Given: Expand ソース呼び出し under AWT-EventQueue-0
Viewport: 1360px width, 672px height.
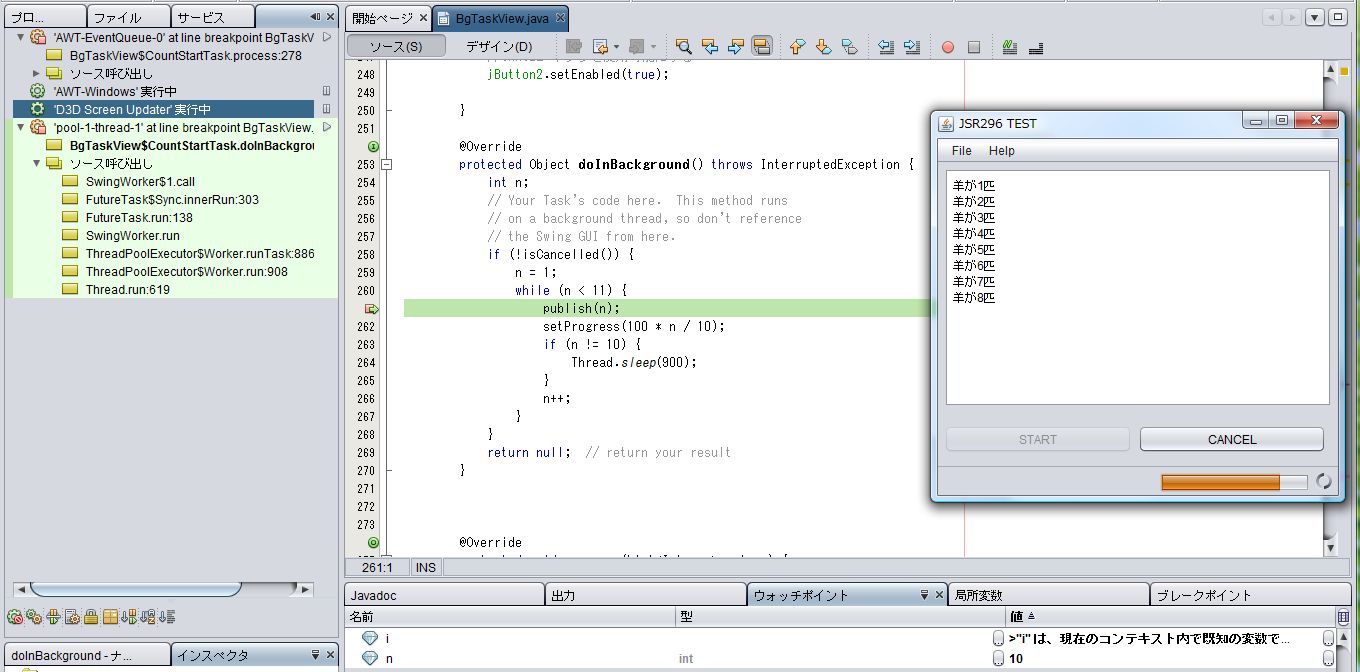Looking at the screenshot, I should [x=37, y=74].
